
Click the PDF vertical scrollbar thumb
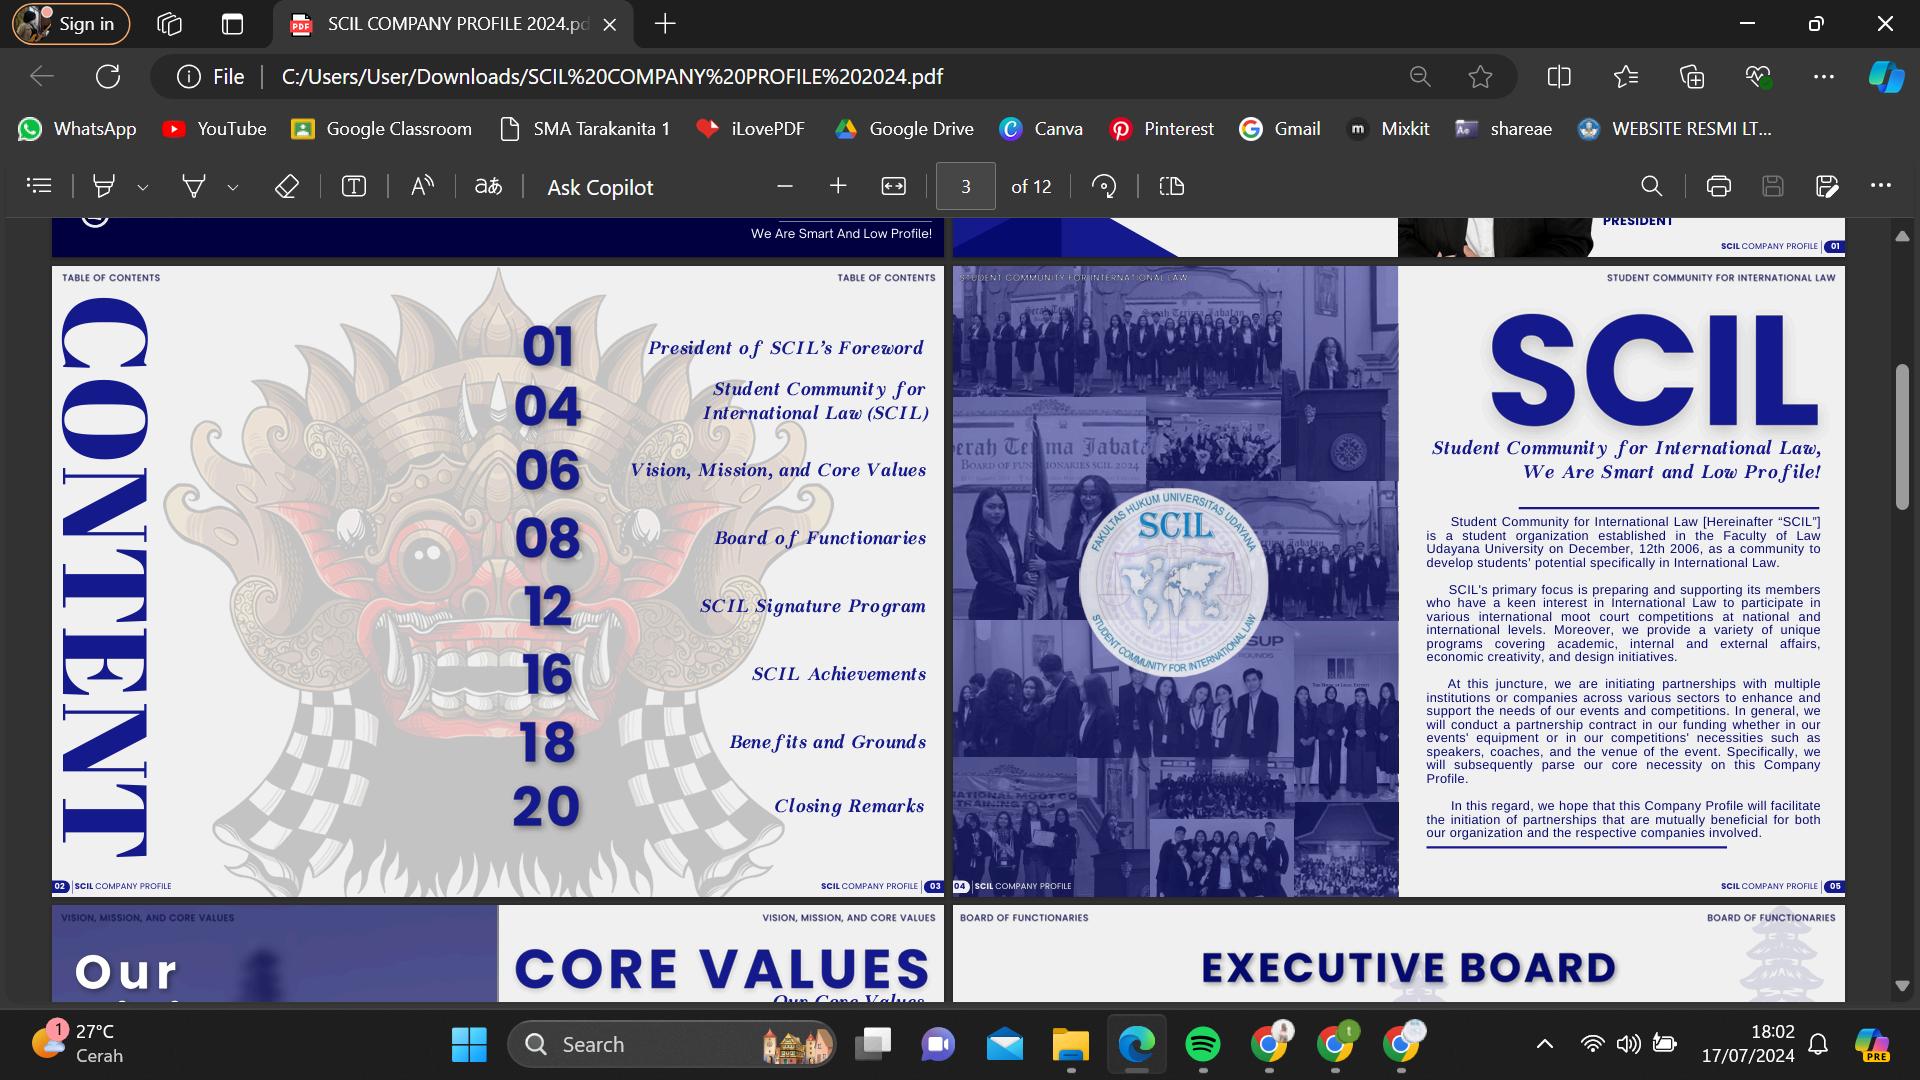pos(1902,438)
